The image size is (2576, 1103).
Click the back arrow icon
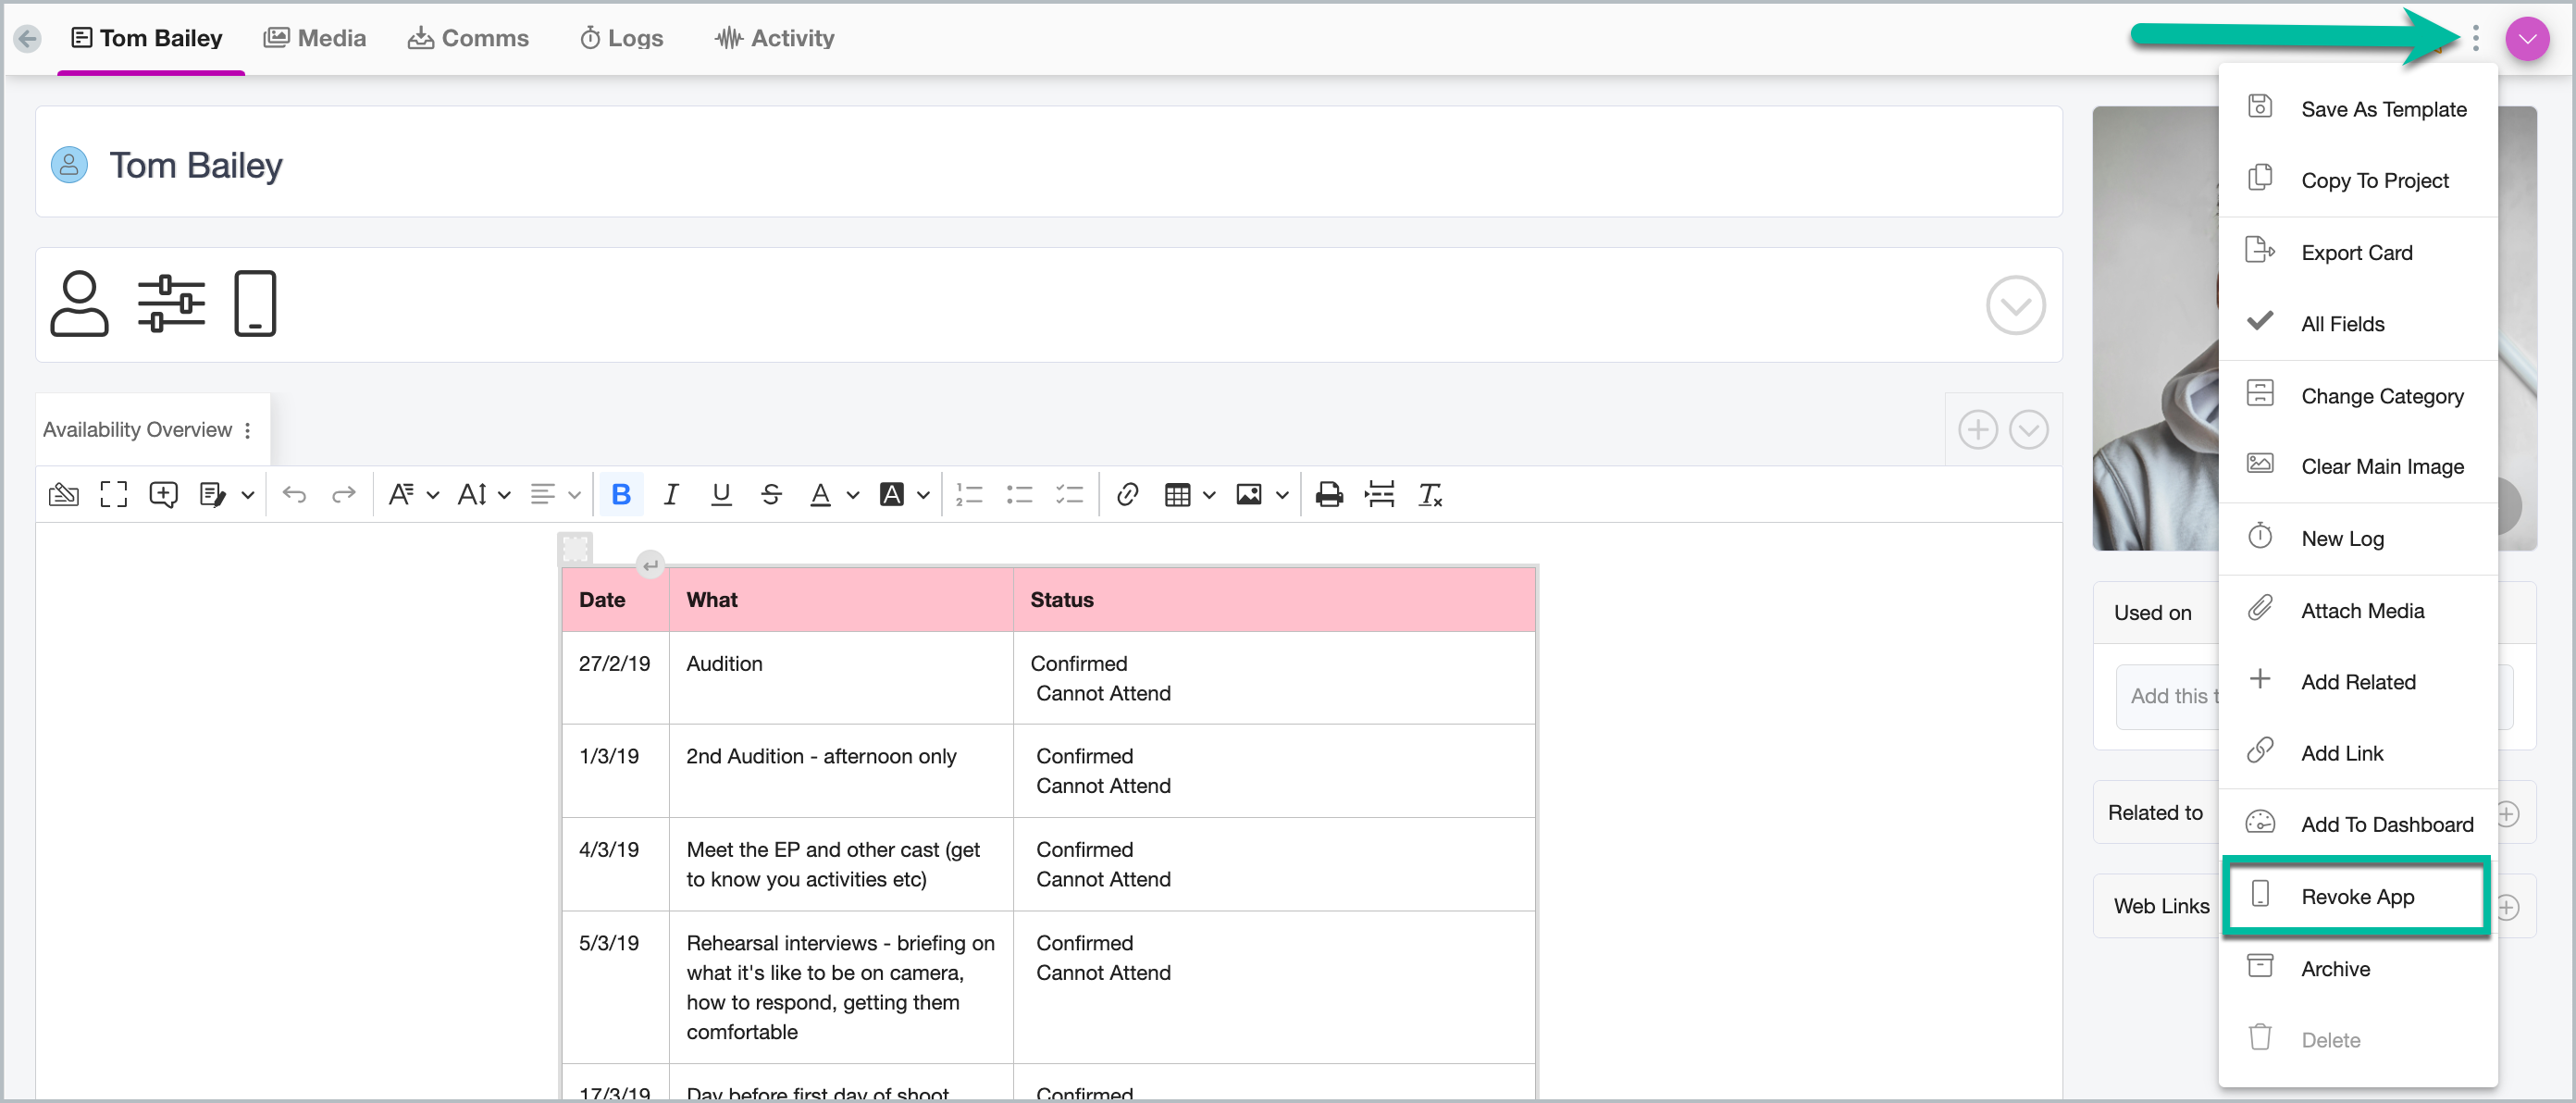28,39
